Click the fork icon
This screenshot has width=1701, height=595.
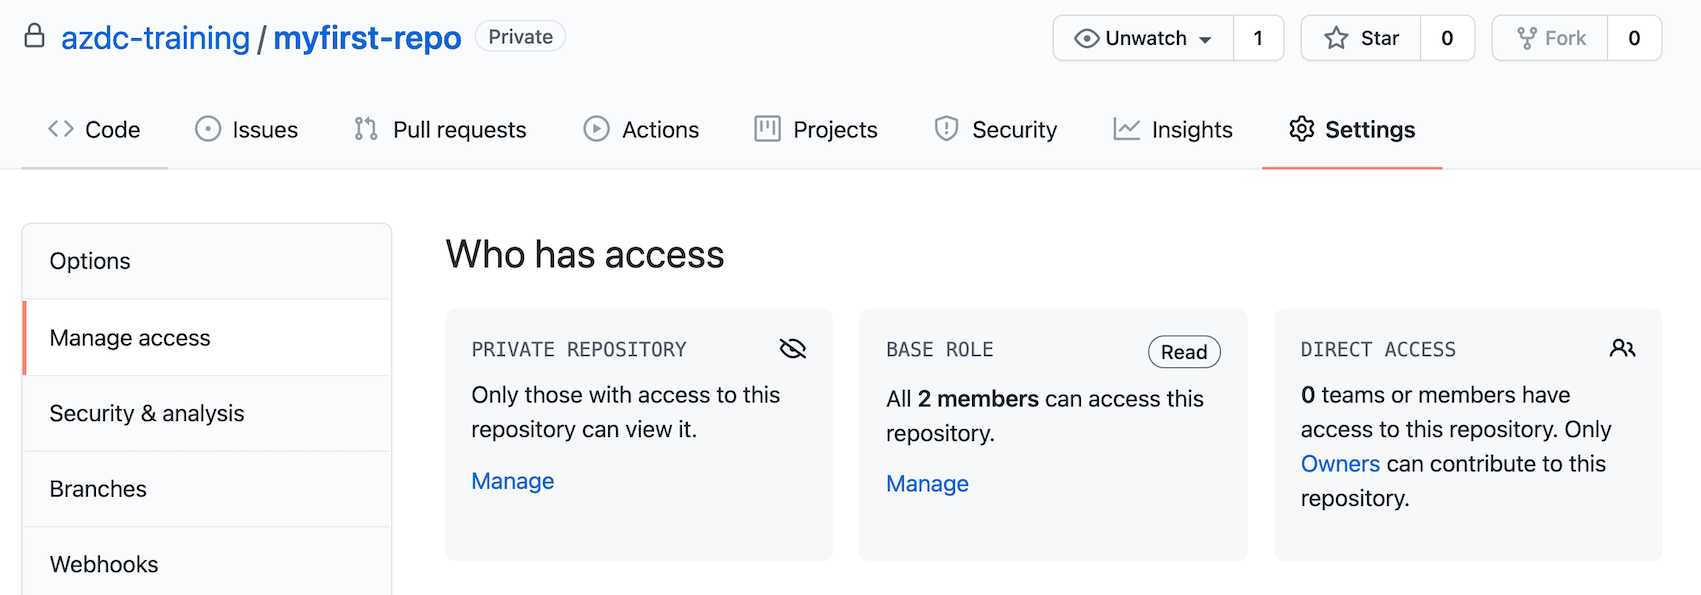click(1527, 38)
